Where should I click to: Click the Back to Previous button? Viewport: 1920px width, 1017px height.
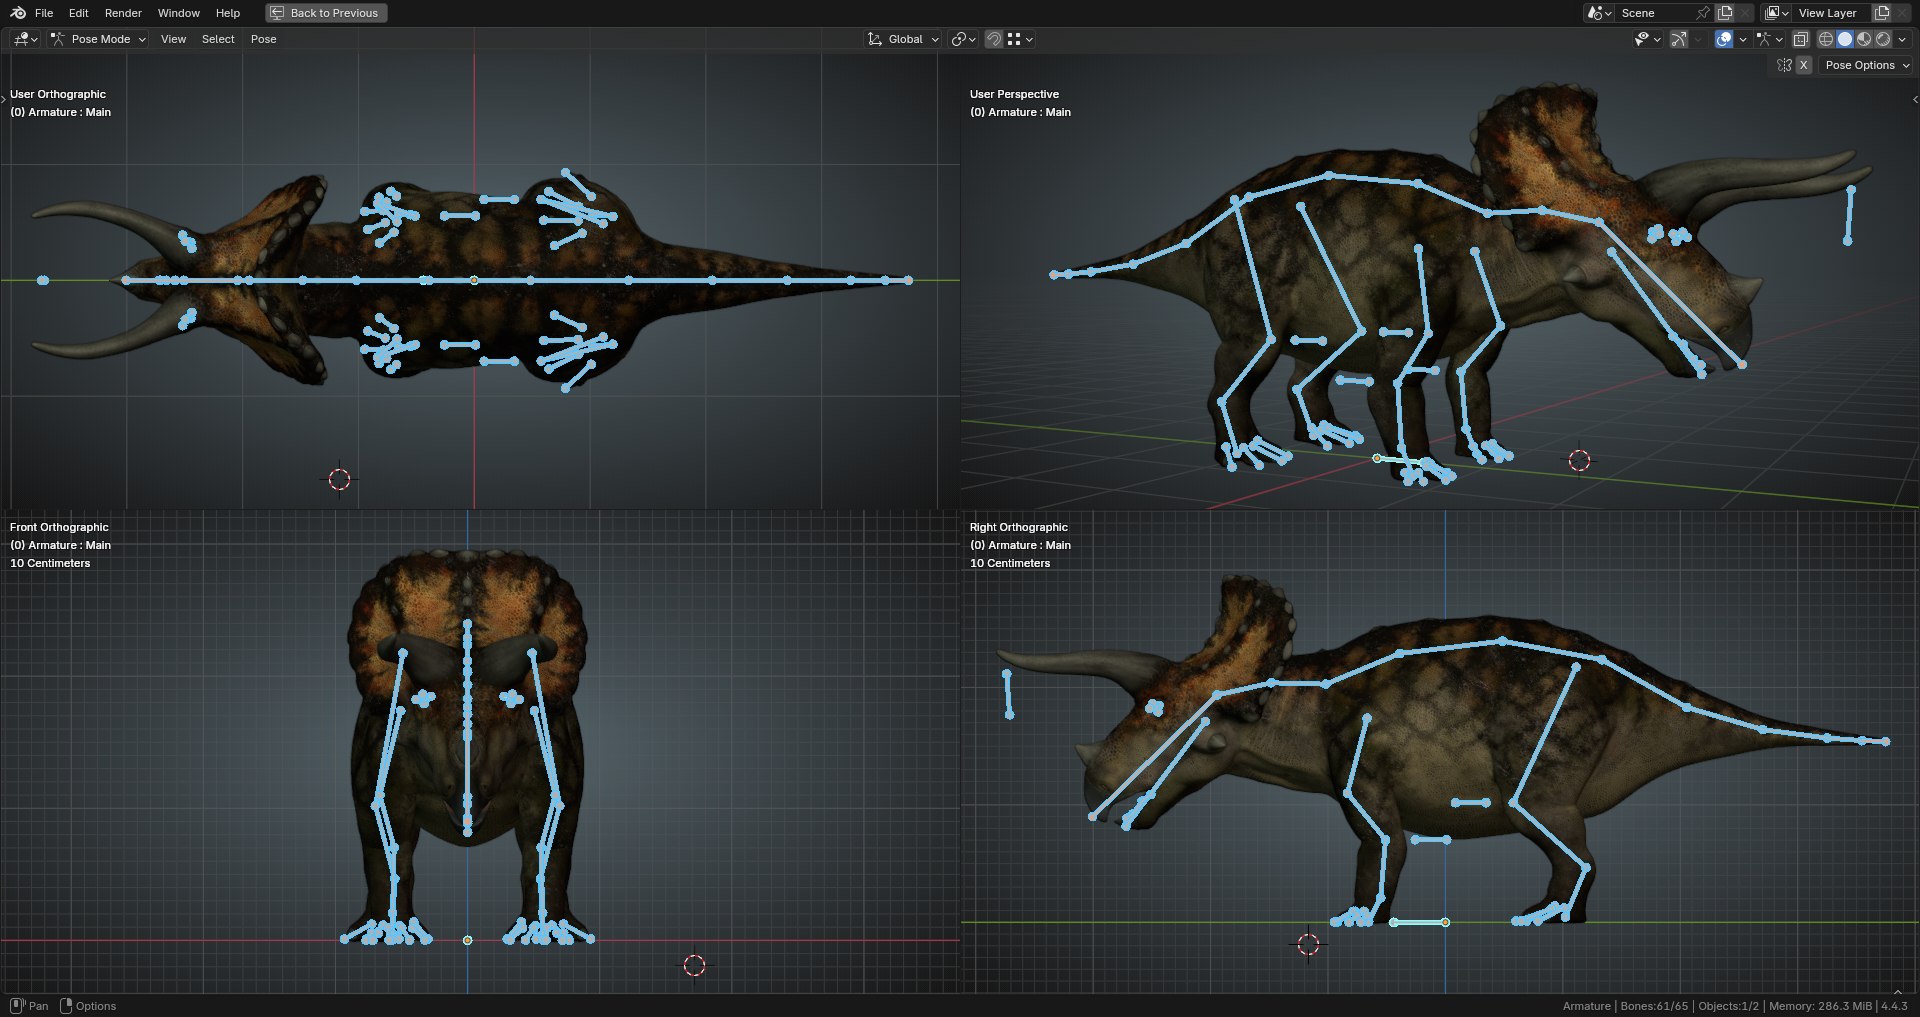click(326, 13)
